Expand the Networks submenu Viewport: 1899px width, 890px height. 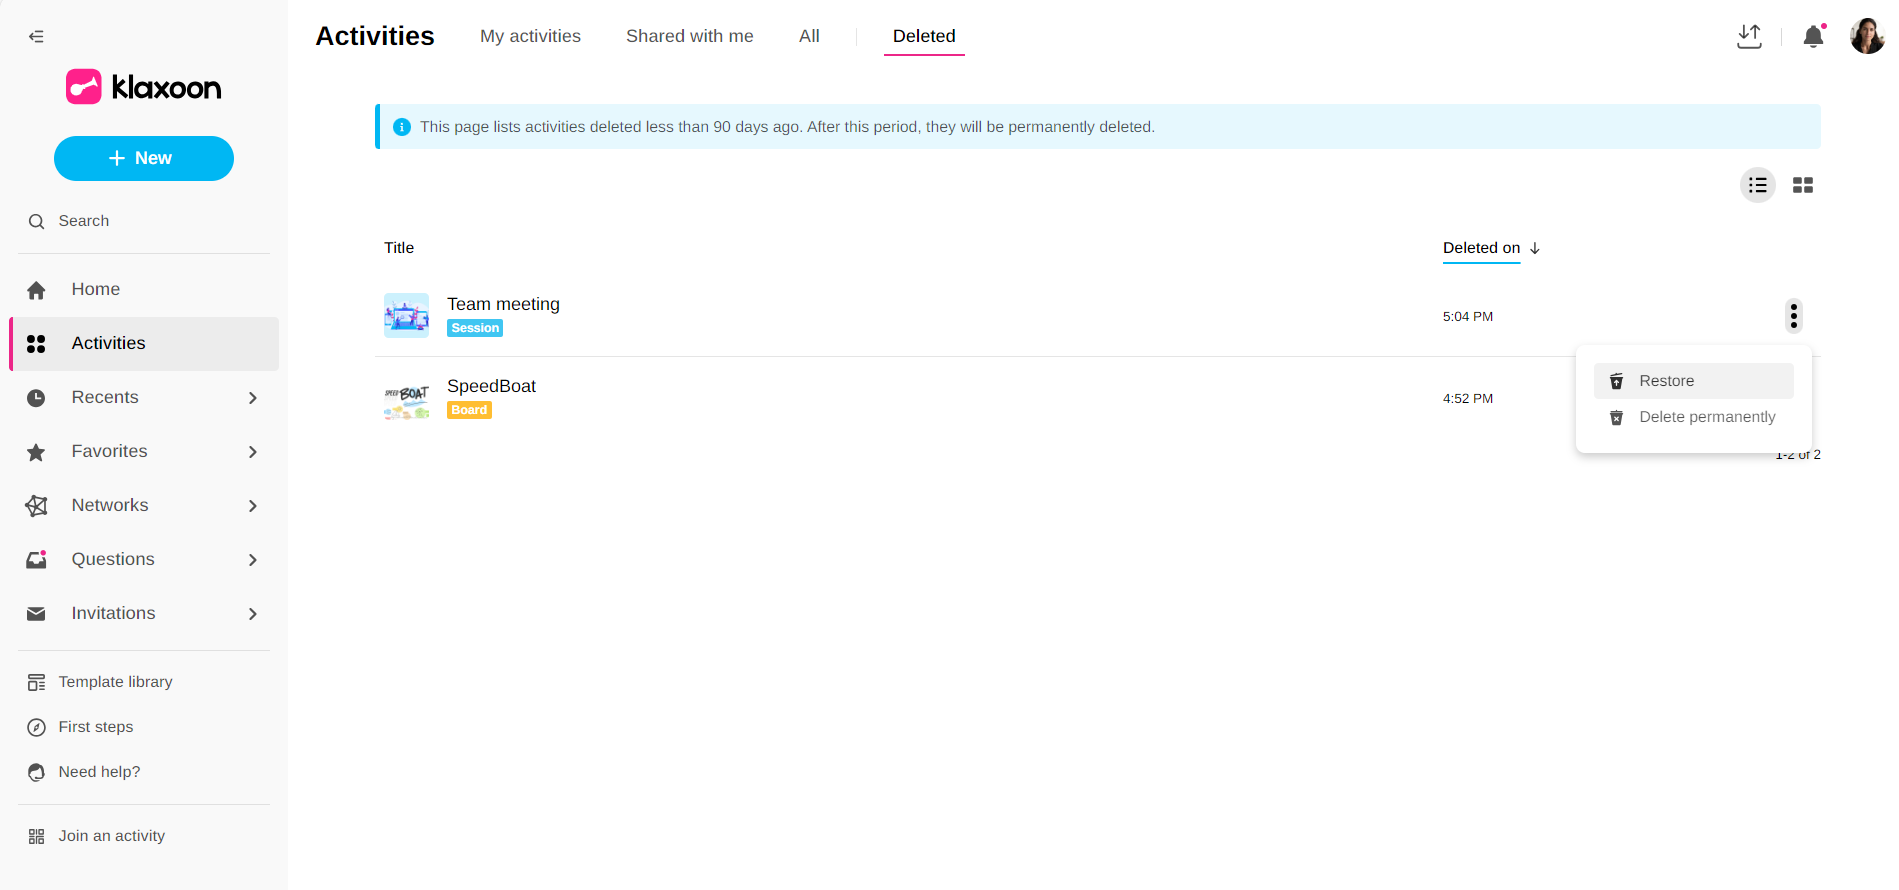click(252, 506)
